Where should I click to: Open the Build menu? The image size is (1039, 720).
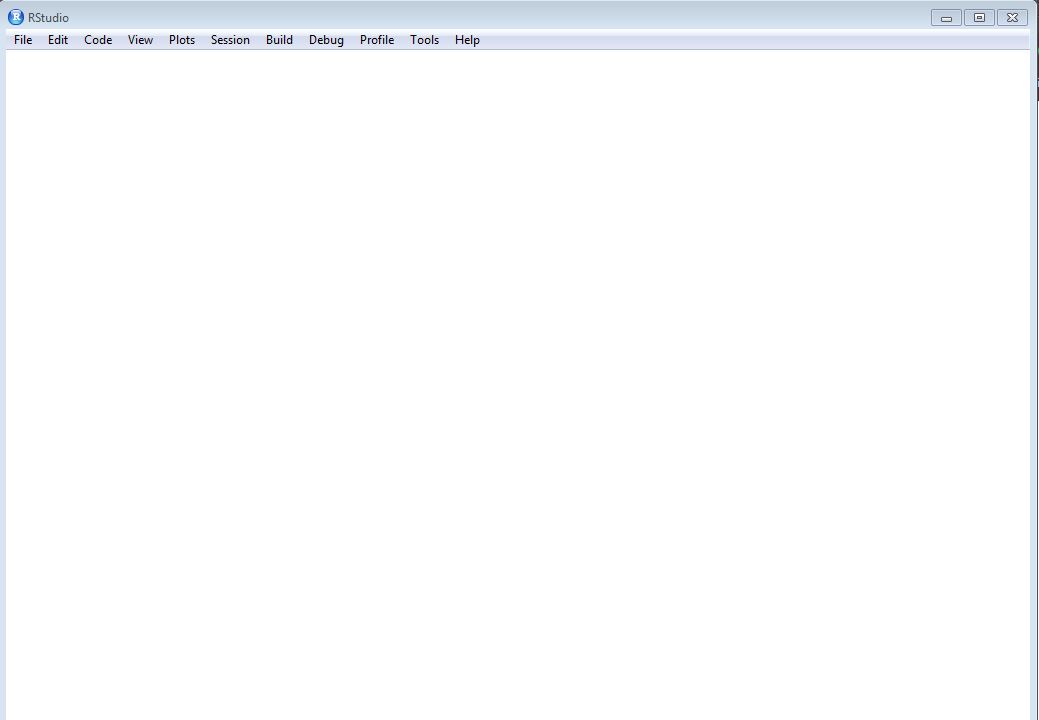point(279,40)
